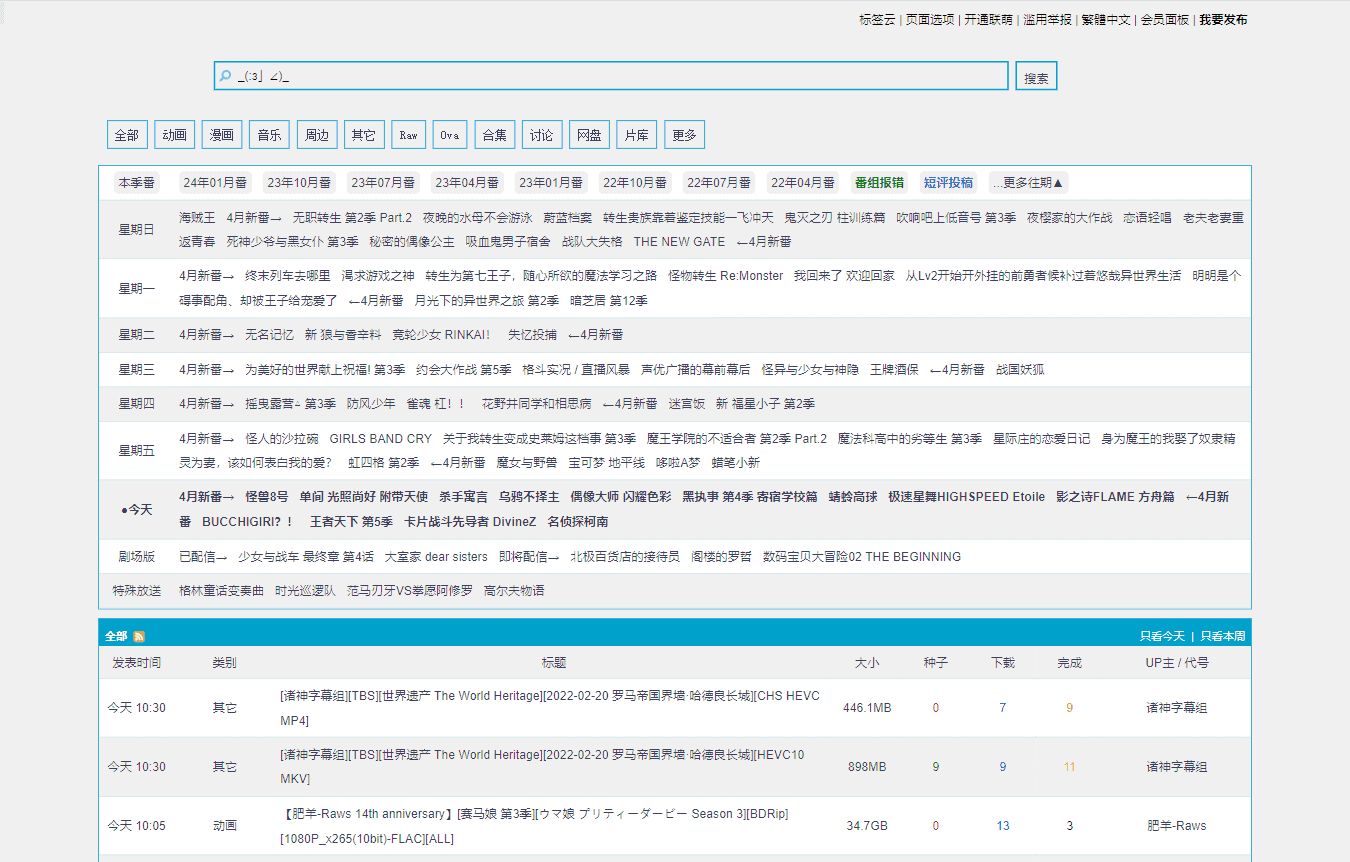This screenshot has height=862, width=1350.
Task: Open the 海贼王 anime link
Action: click(x=197, y=217)
